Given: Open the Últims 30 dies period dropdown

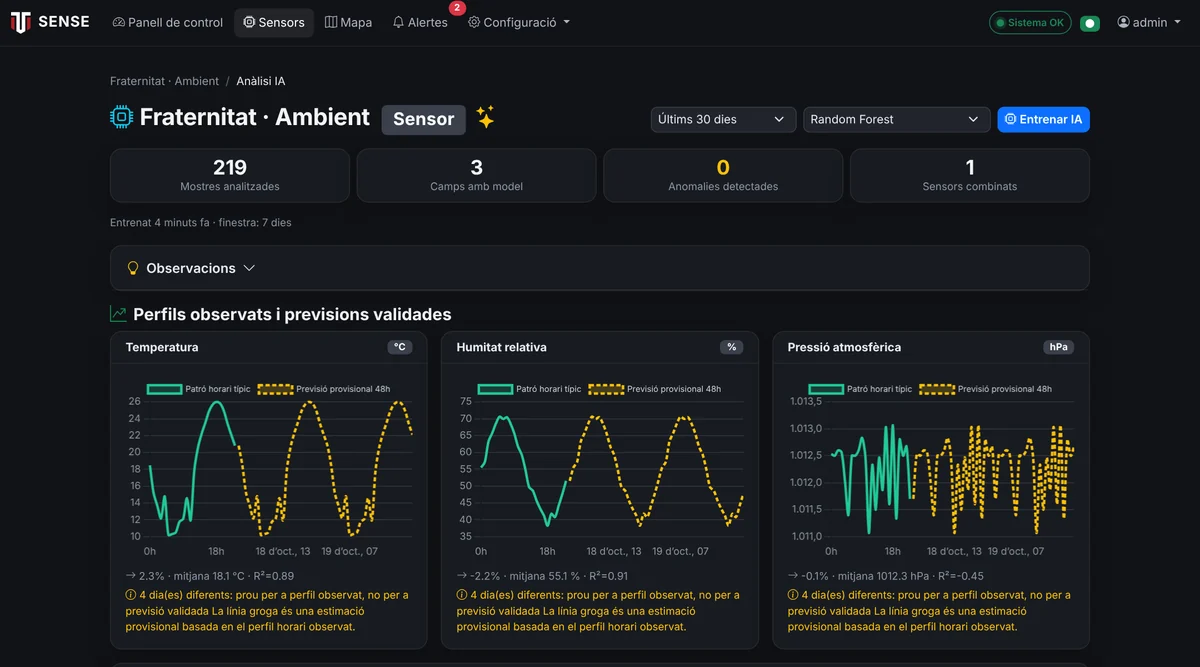Looking at the screenshot, I should 723,119.
